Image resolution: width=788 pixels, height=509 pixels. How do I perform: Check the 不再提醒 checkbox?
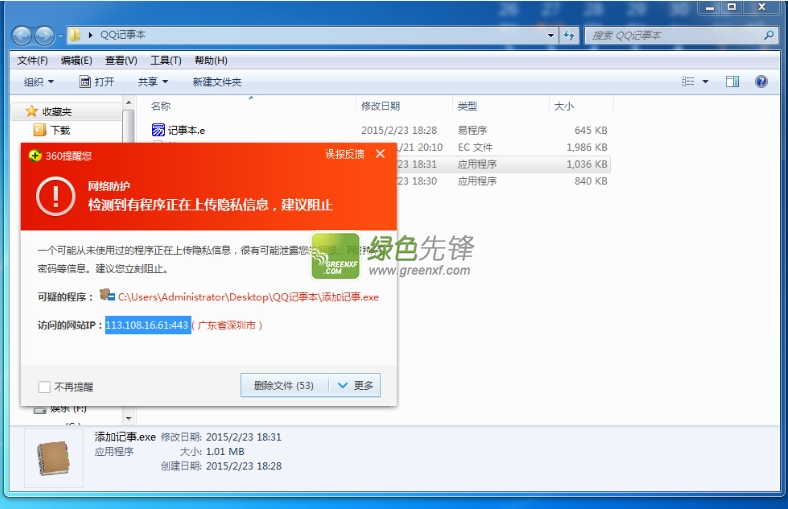[44, 386]
